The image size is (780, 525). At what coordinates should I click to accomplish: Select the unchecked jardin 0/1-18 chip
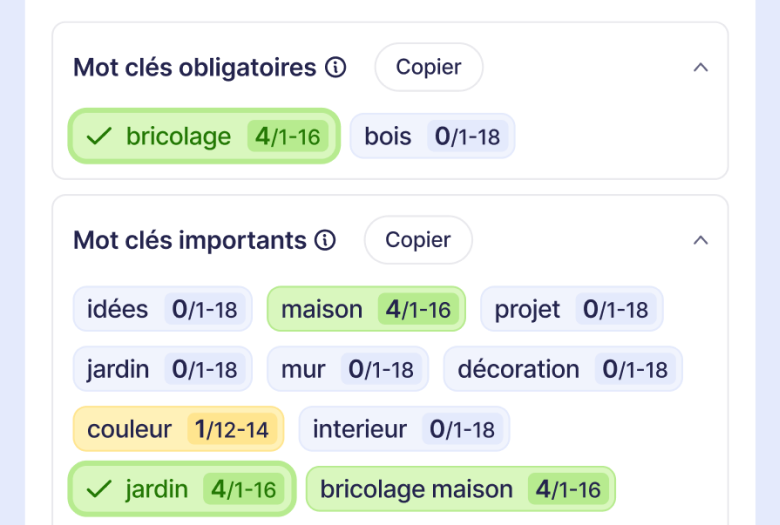163,369
